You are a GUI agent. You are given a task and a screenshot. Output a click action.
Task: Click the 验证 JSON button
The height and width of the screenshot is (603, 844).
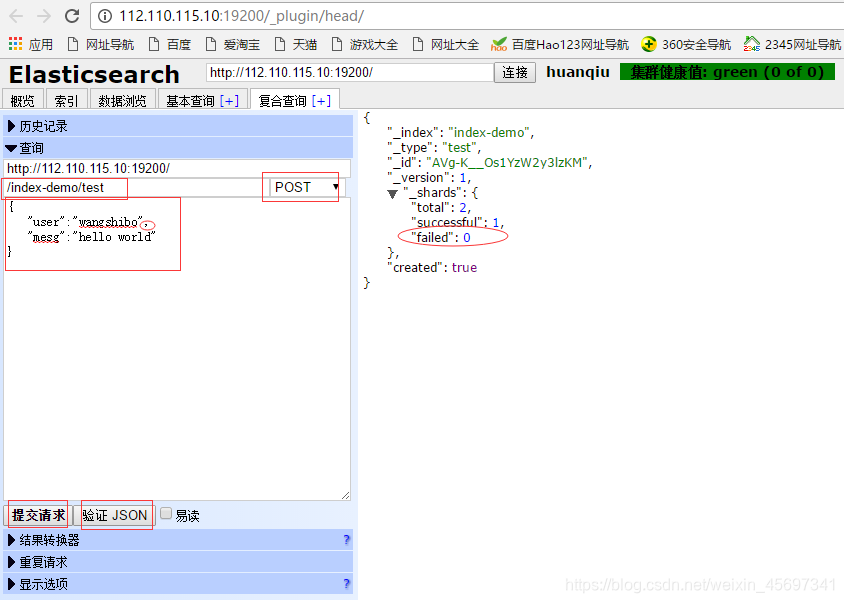tap(115, 515)
